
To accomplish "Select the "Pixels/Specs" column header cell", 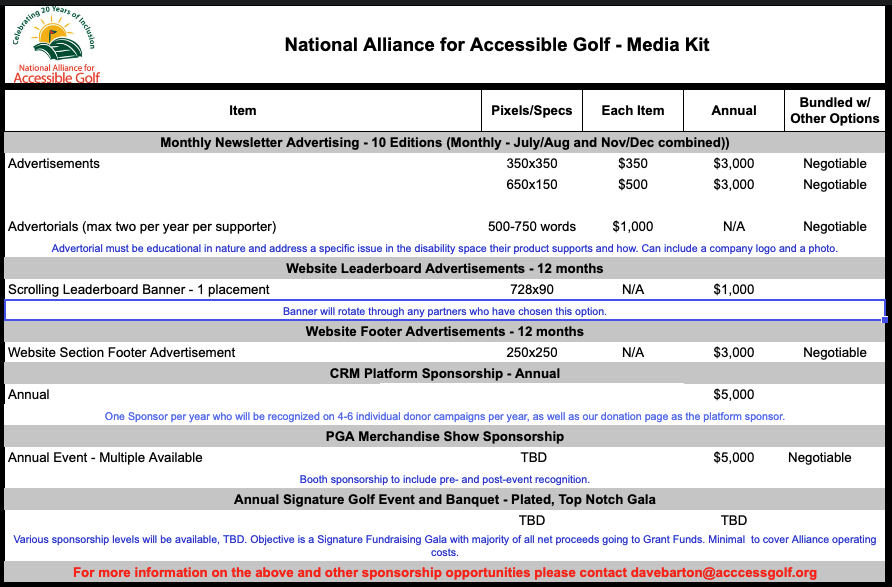I will pyautogui.click(x=532, y=110).
